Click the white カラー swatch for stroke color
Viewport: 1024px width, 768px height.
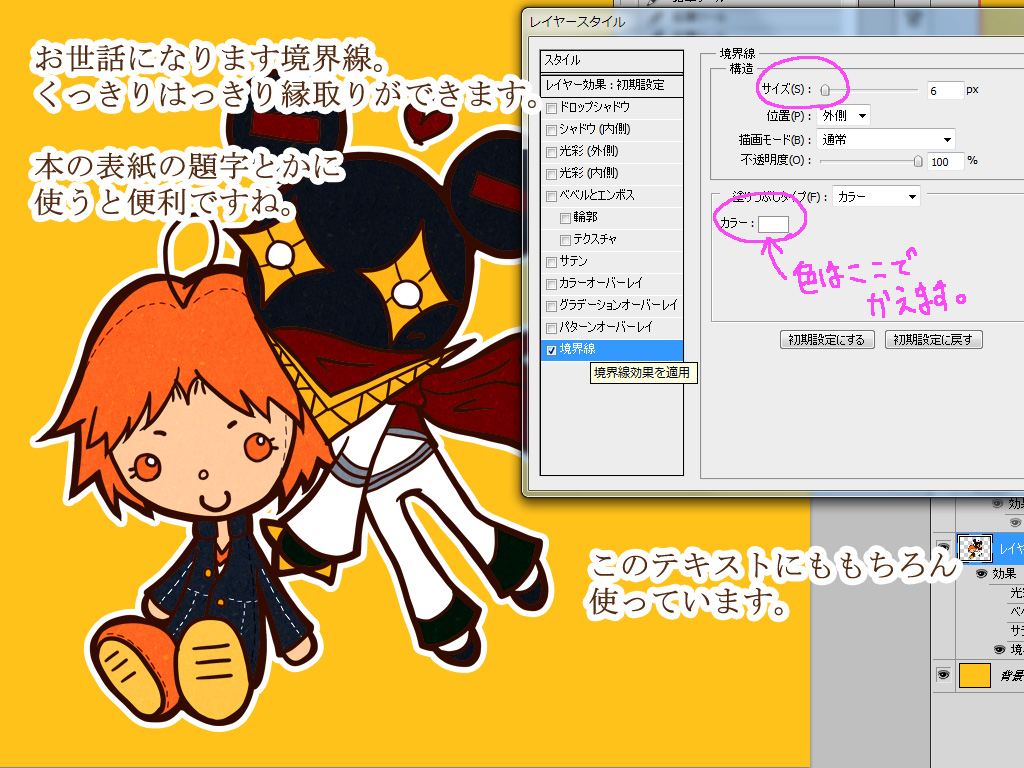click(x=774, y=224)
